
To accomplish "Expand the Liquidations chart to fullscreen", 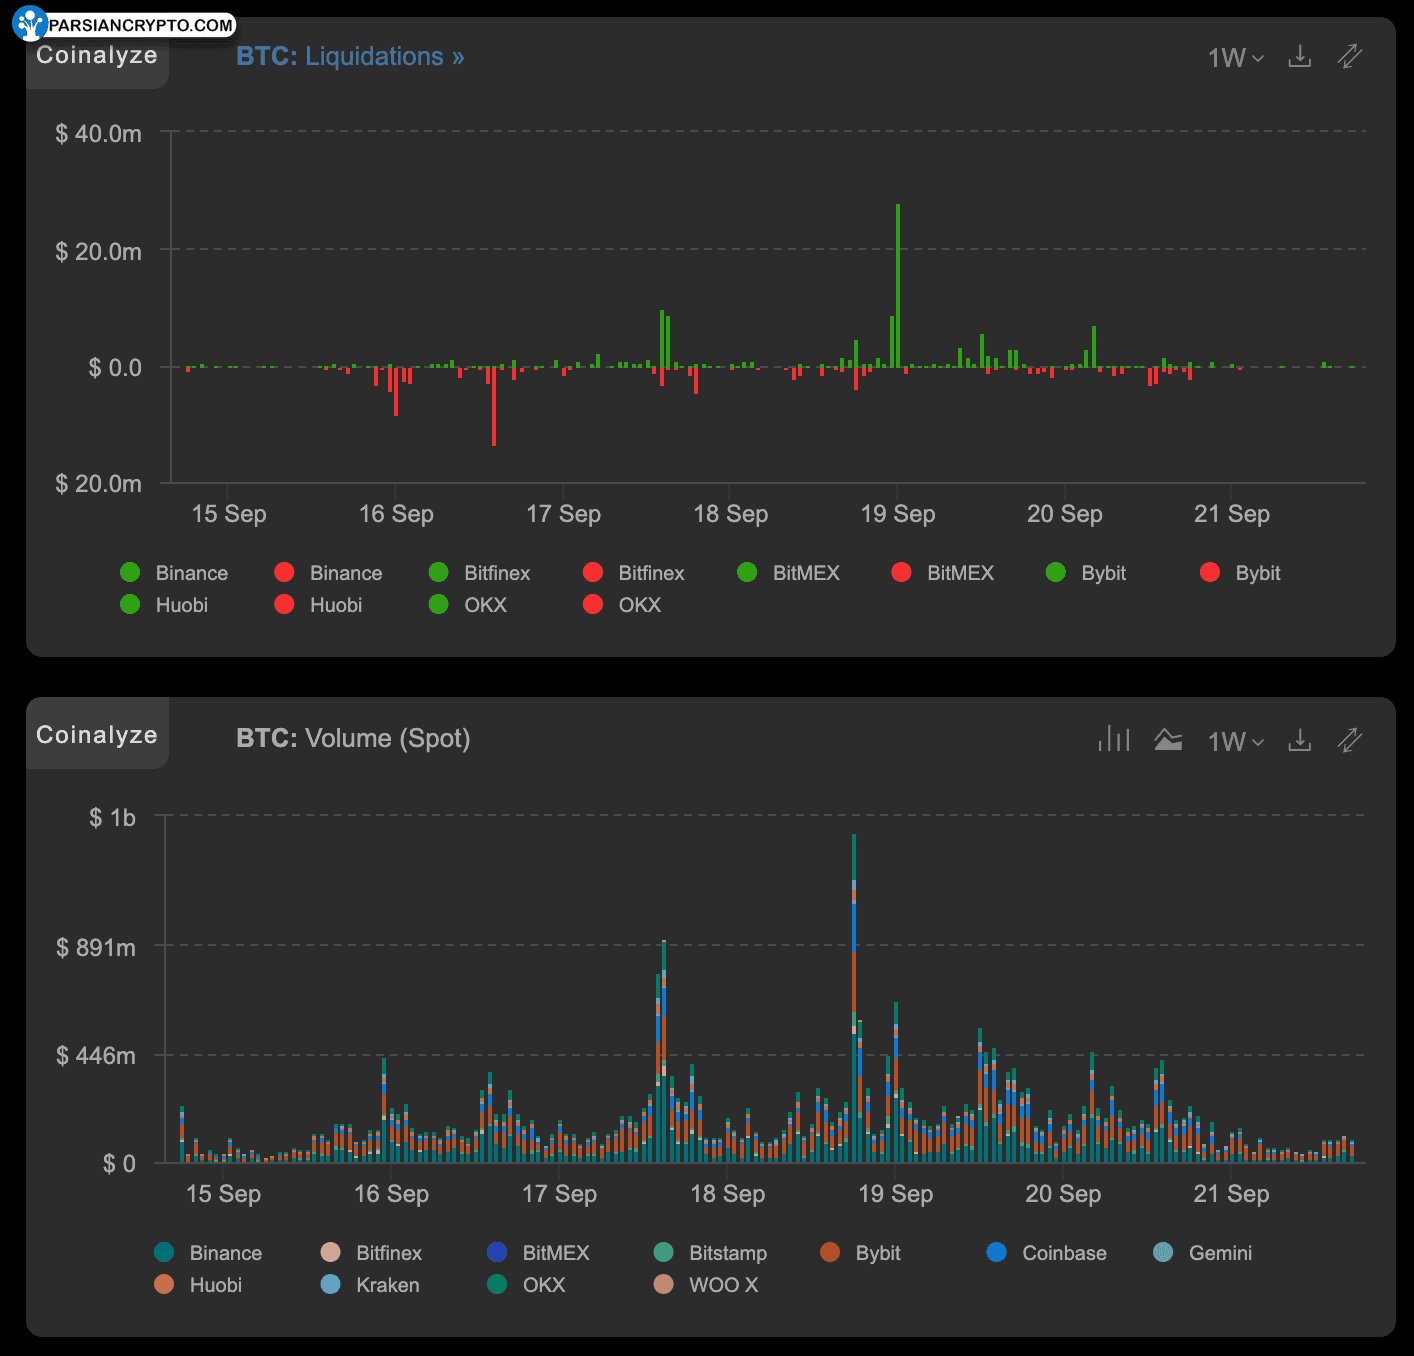I will [1350, 56].
